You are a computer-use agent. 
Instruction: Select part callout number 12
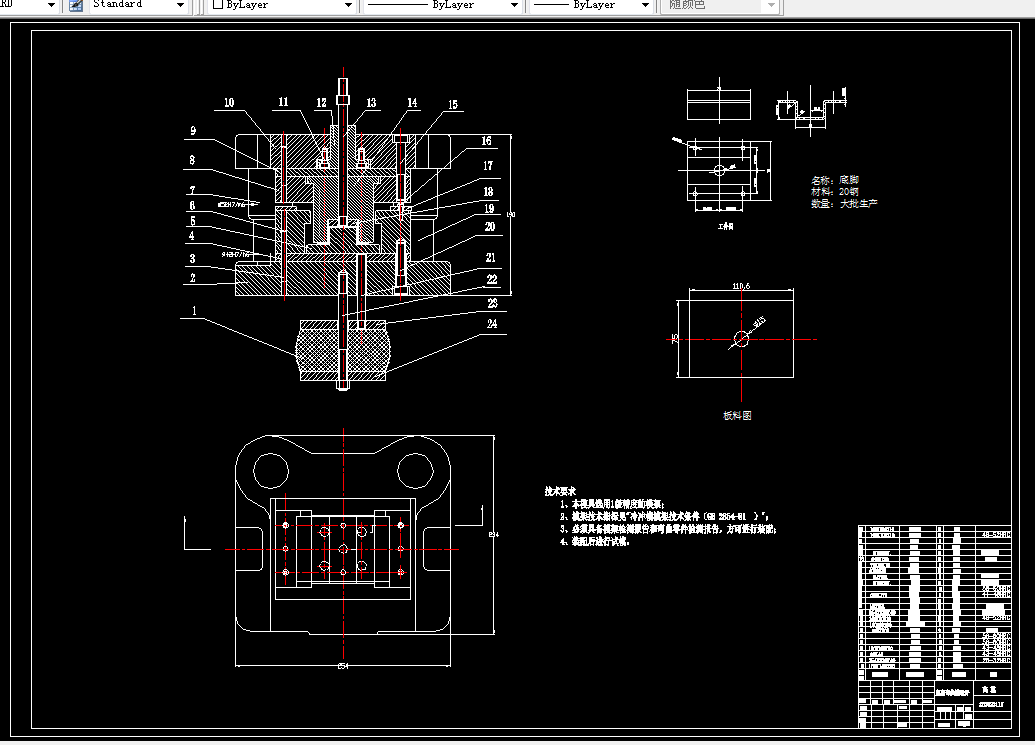(x=321, y=102)
